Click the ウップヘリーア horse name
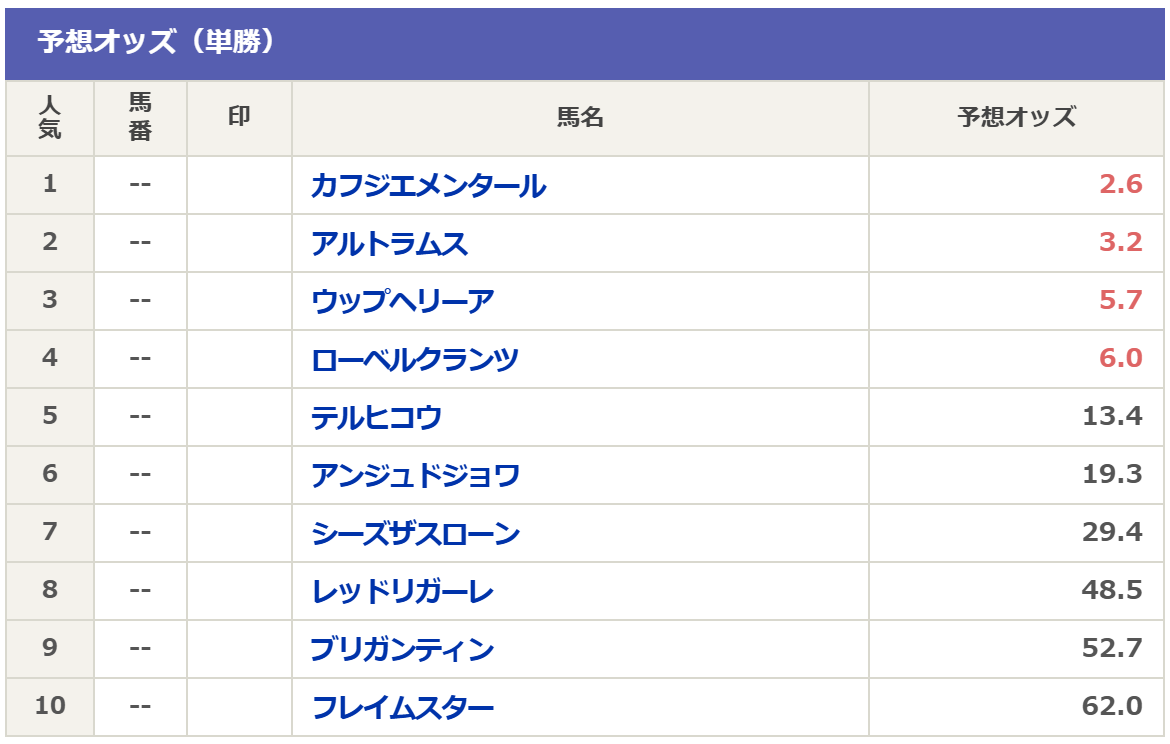The image size is (1170, 744). click(x=402, y=301)
